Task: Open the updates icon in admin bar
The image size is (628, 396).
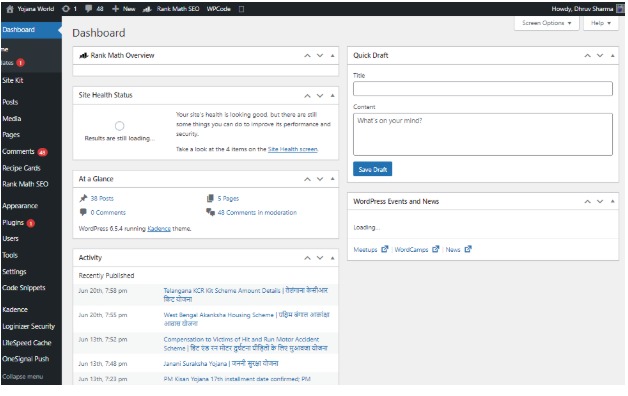Action: click(x=66, y=9)
